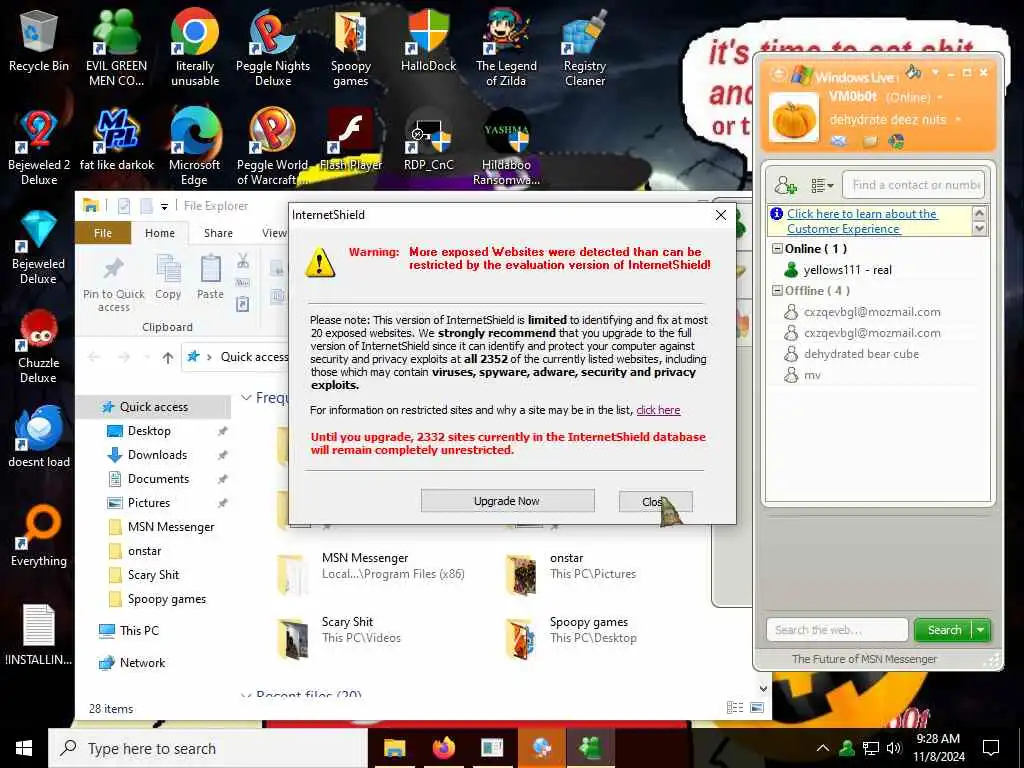Open the Customer Experience info link
1024x768 pixels.
pos(861,221)
